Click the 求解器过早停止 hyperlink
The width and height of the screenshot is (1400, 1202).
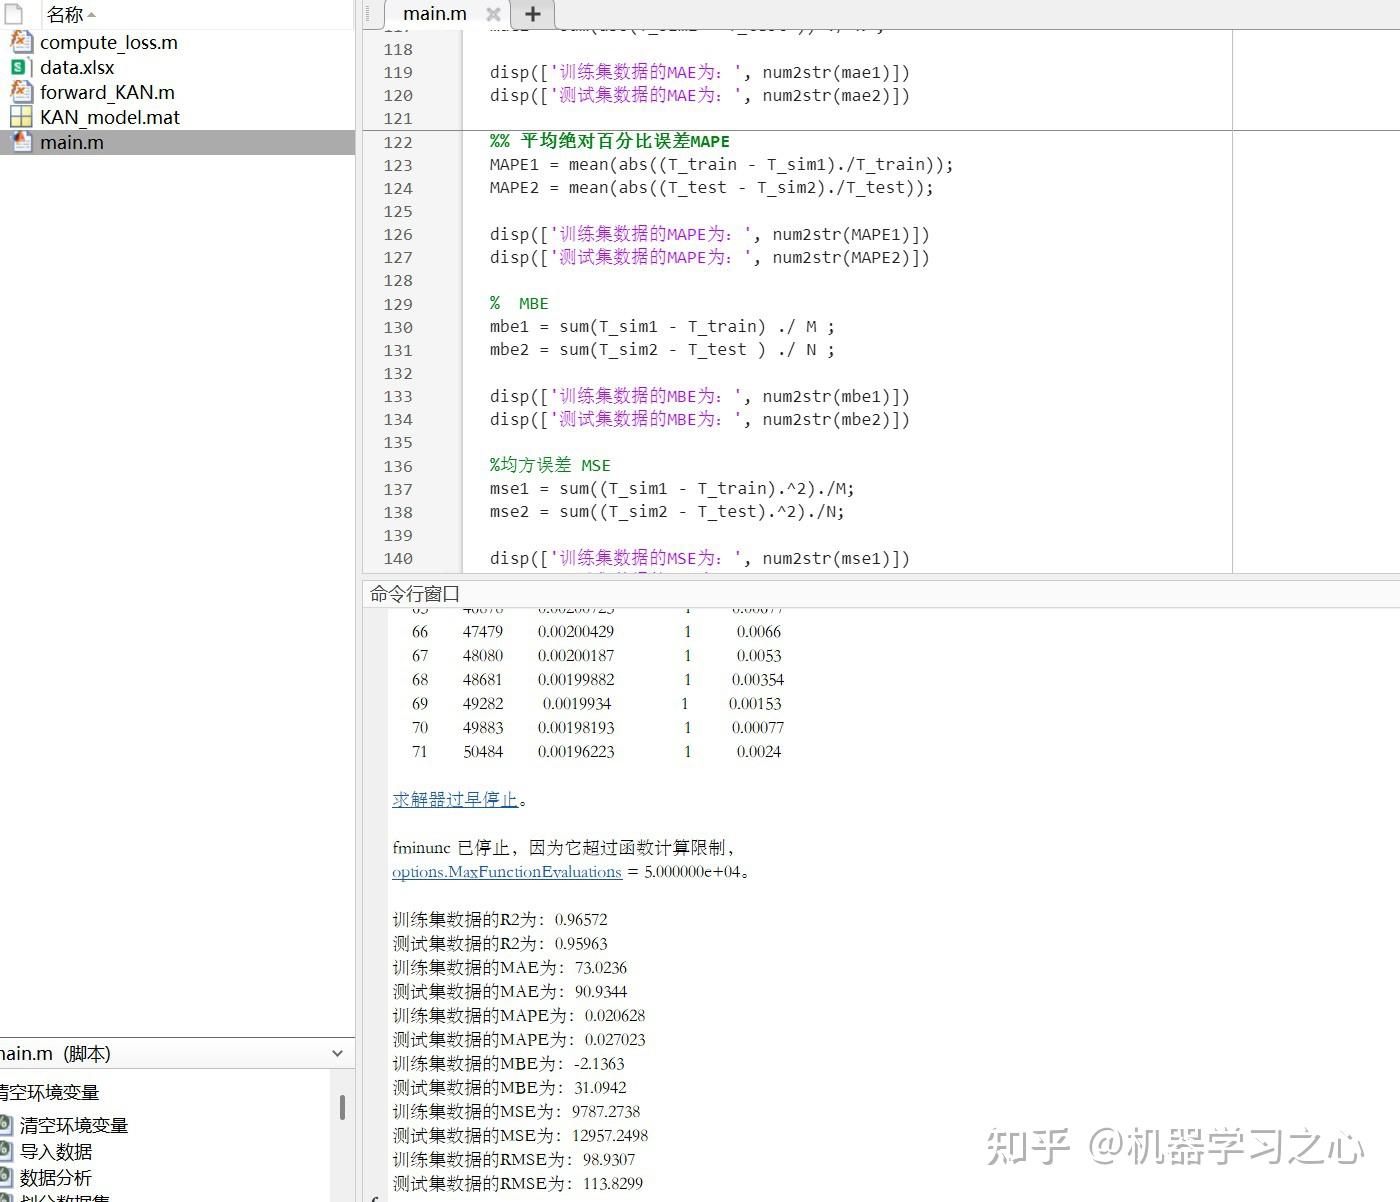(x=455, y=799)
